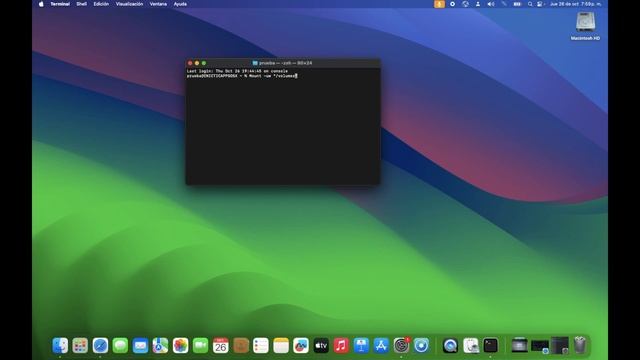Open the Edición menu
The width and height of the screenshot is (640, 360).
pos(101,4)
